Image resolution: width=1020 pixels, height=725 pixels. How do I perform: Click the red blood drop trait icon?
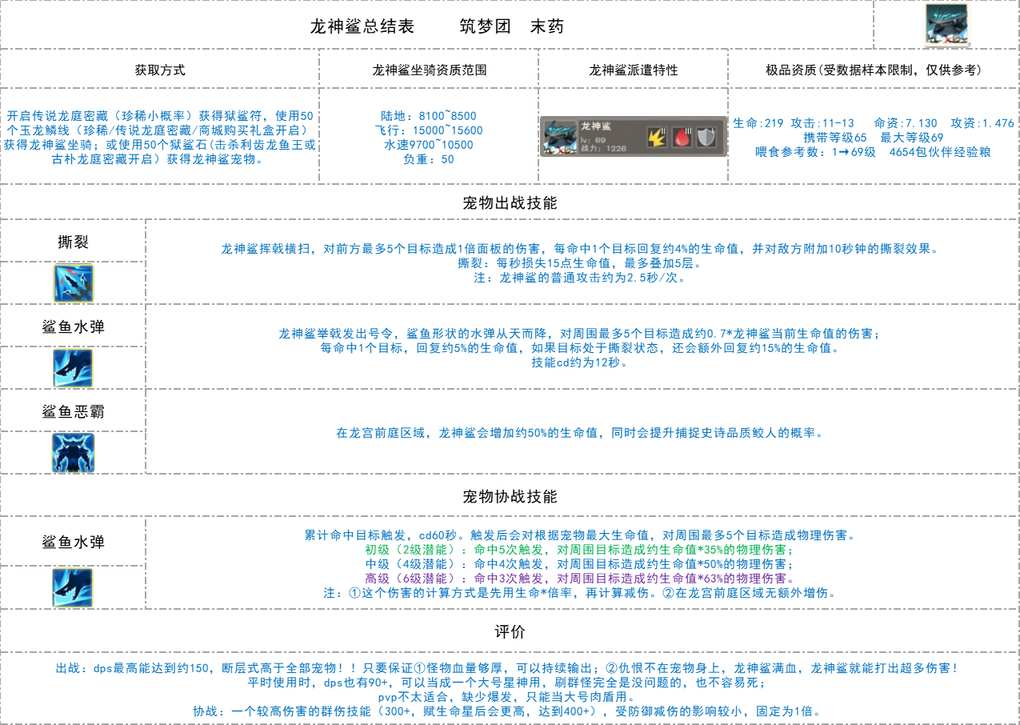[682, 137]
